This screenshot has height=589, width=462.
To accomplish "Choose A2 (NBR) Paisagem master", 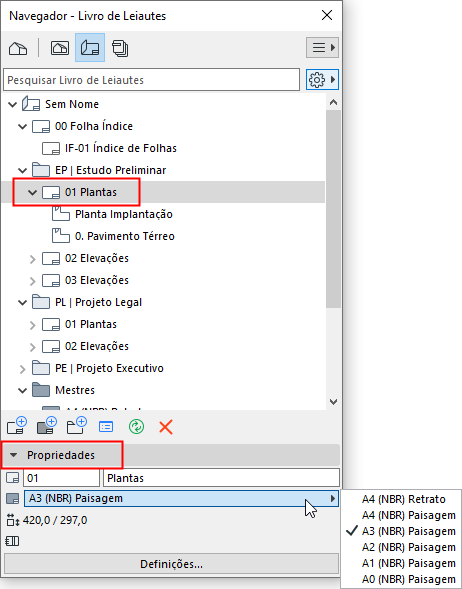I will click(409, 547).
